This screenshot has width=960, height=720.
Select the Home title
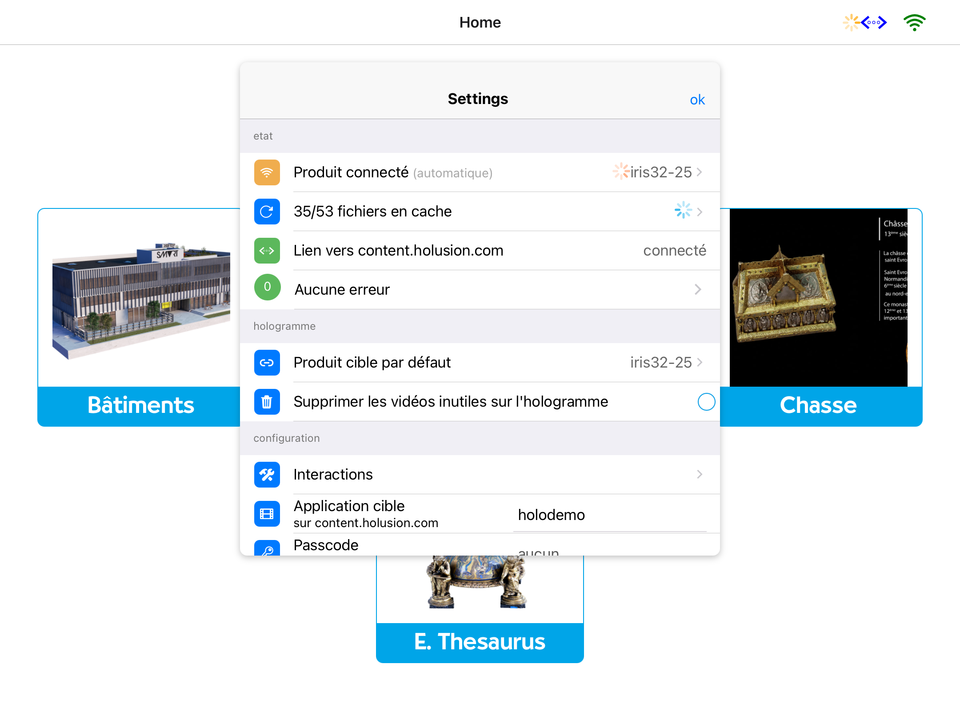click(x=480, y=22)
